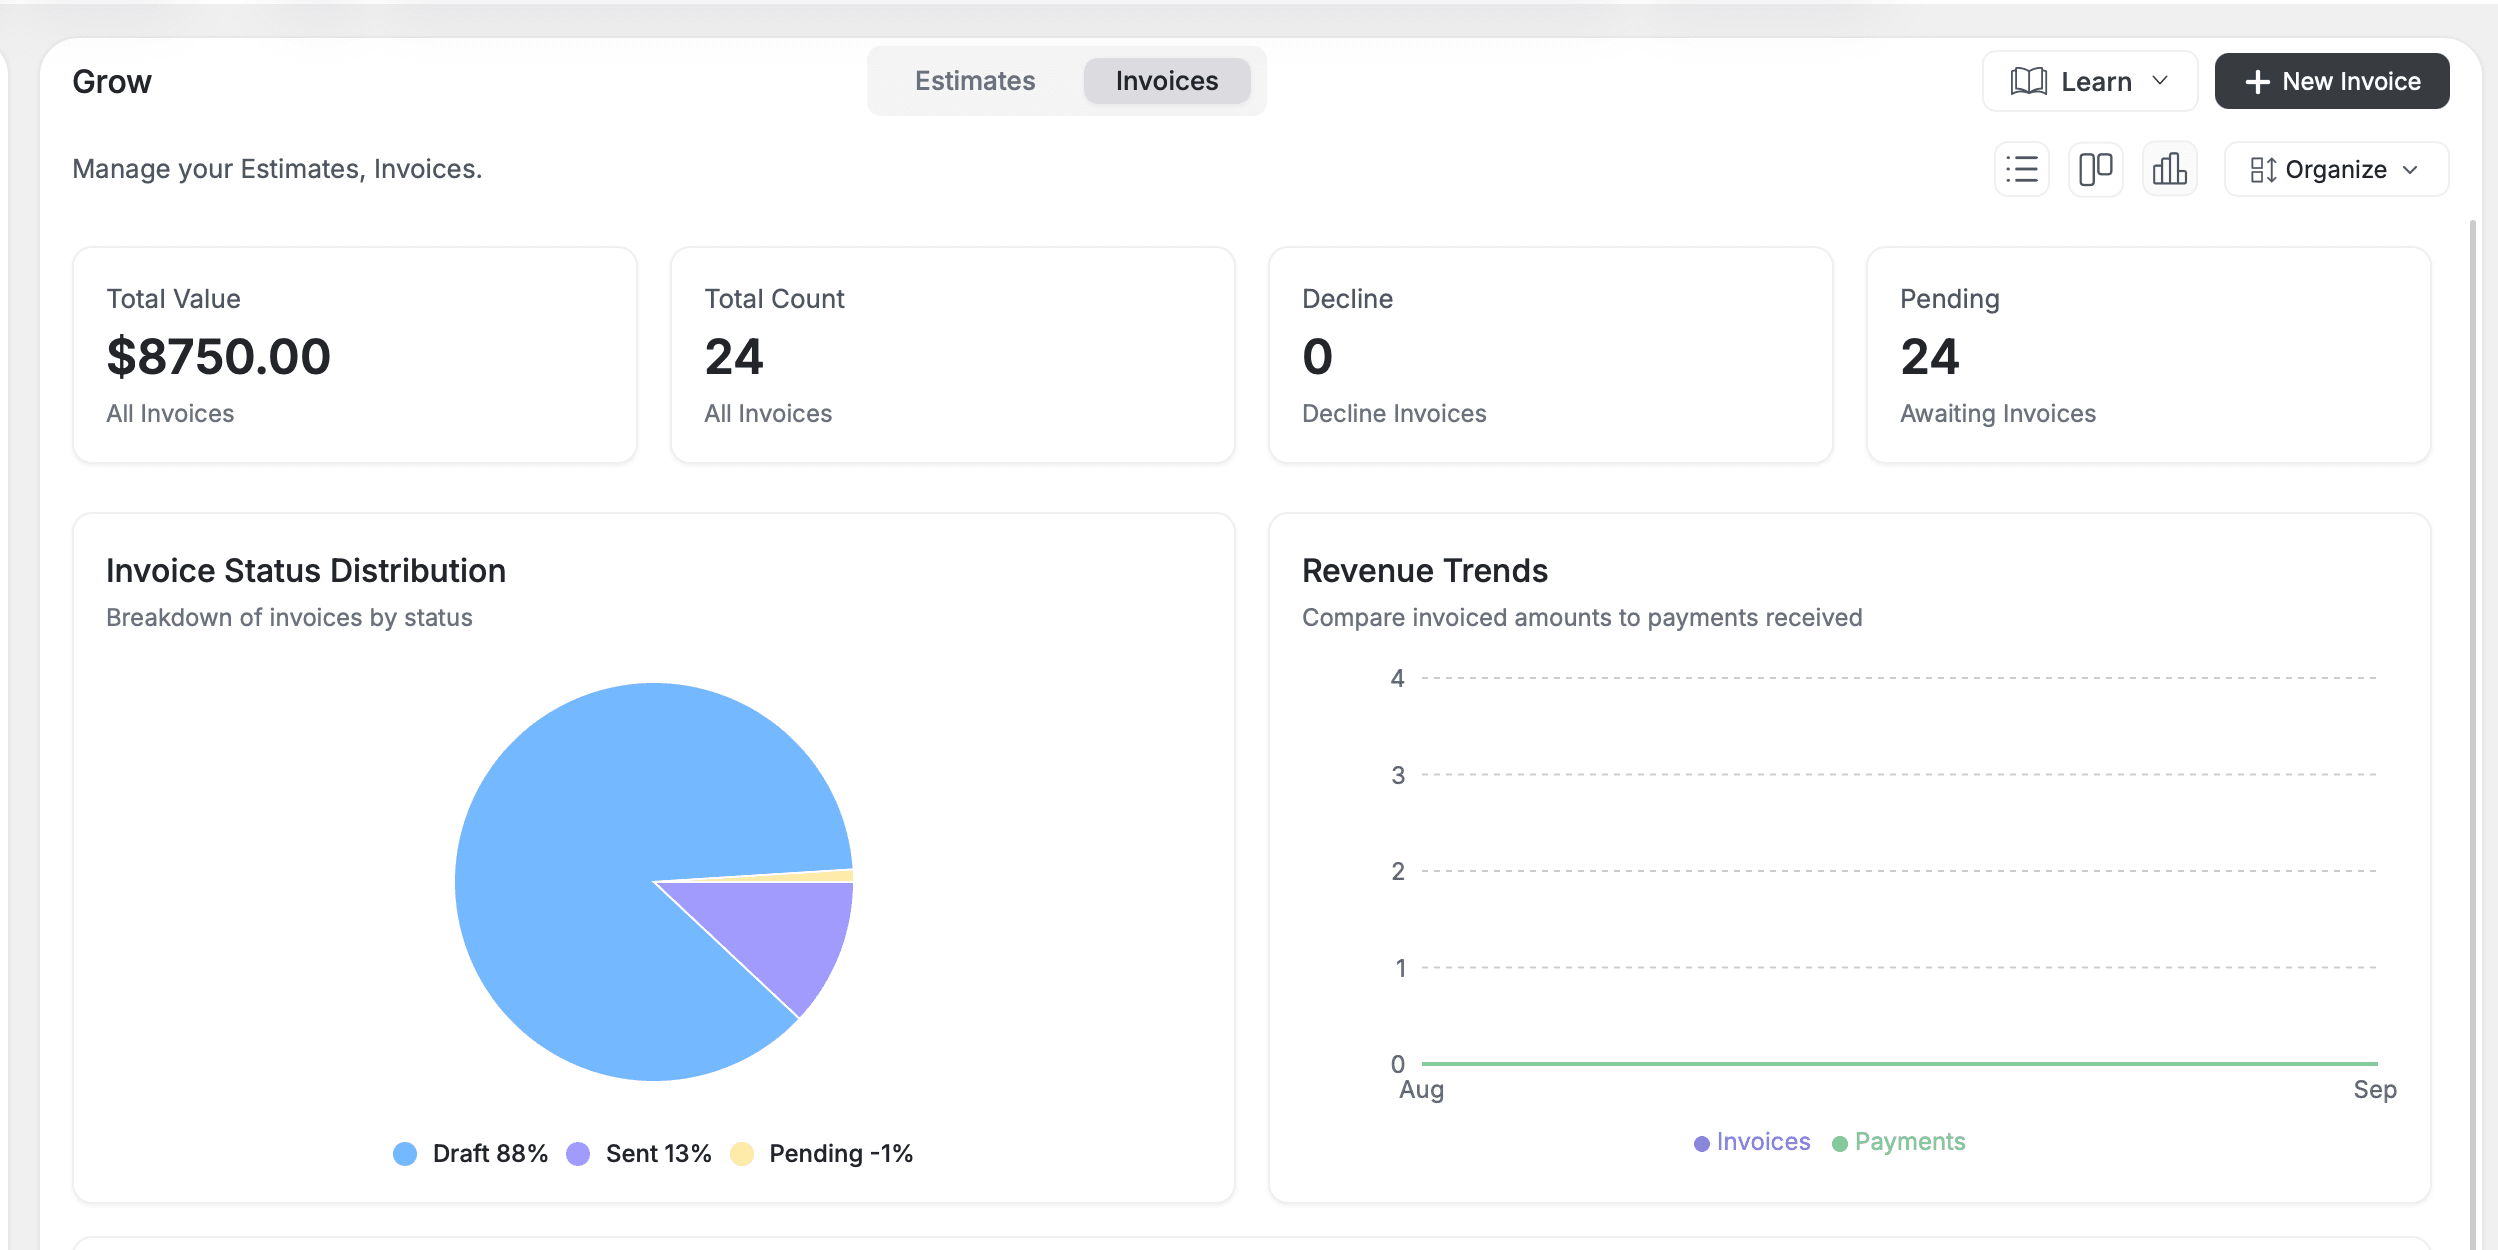Select the Invoices legend dot under Revenue Trends
2498x1250 pixels.
point(1702,1141)
